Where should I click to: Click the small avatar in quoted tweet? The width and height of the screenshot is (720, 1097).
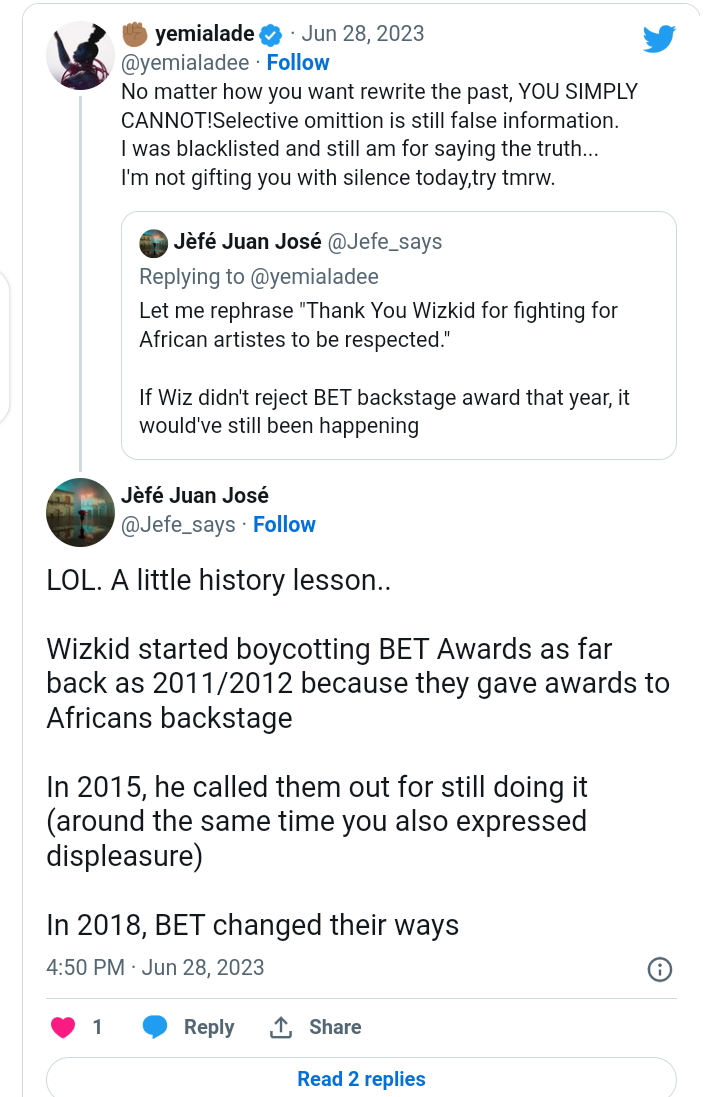pyautogui.click(x=153, y=243)
